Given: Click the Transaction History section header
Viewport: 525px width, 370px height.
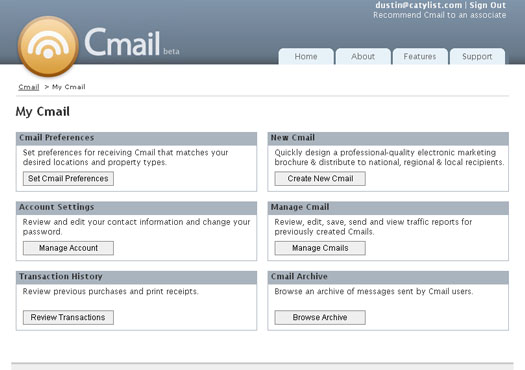Looking at the screenshot, I should point(137,277).
